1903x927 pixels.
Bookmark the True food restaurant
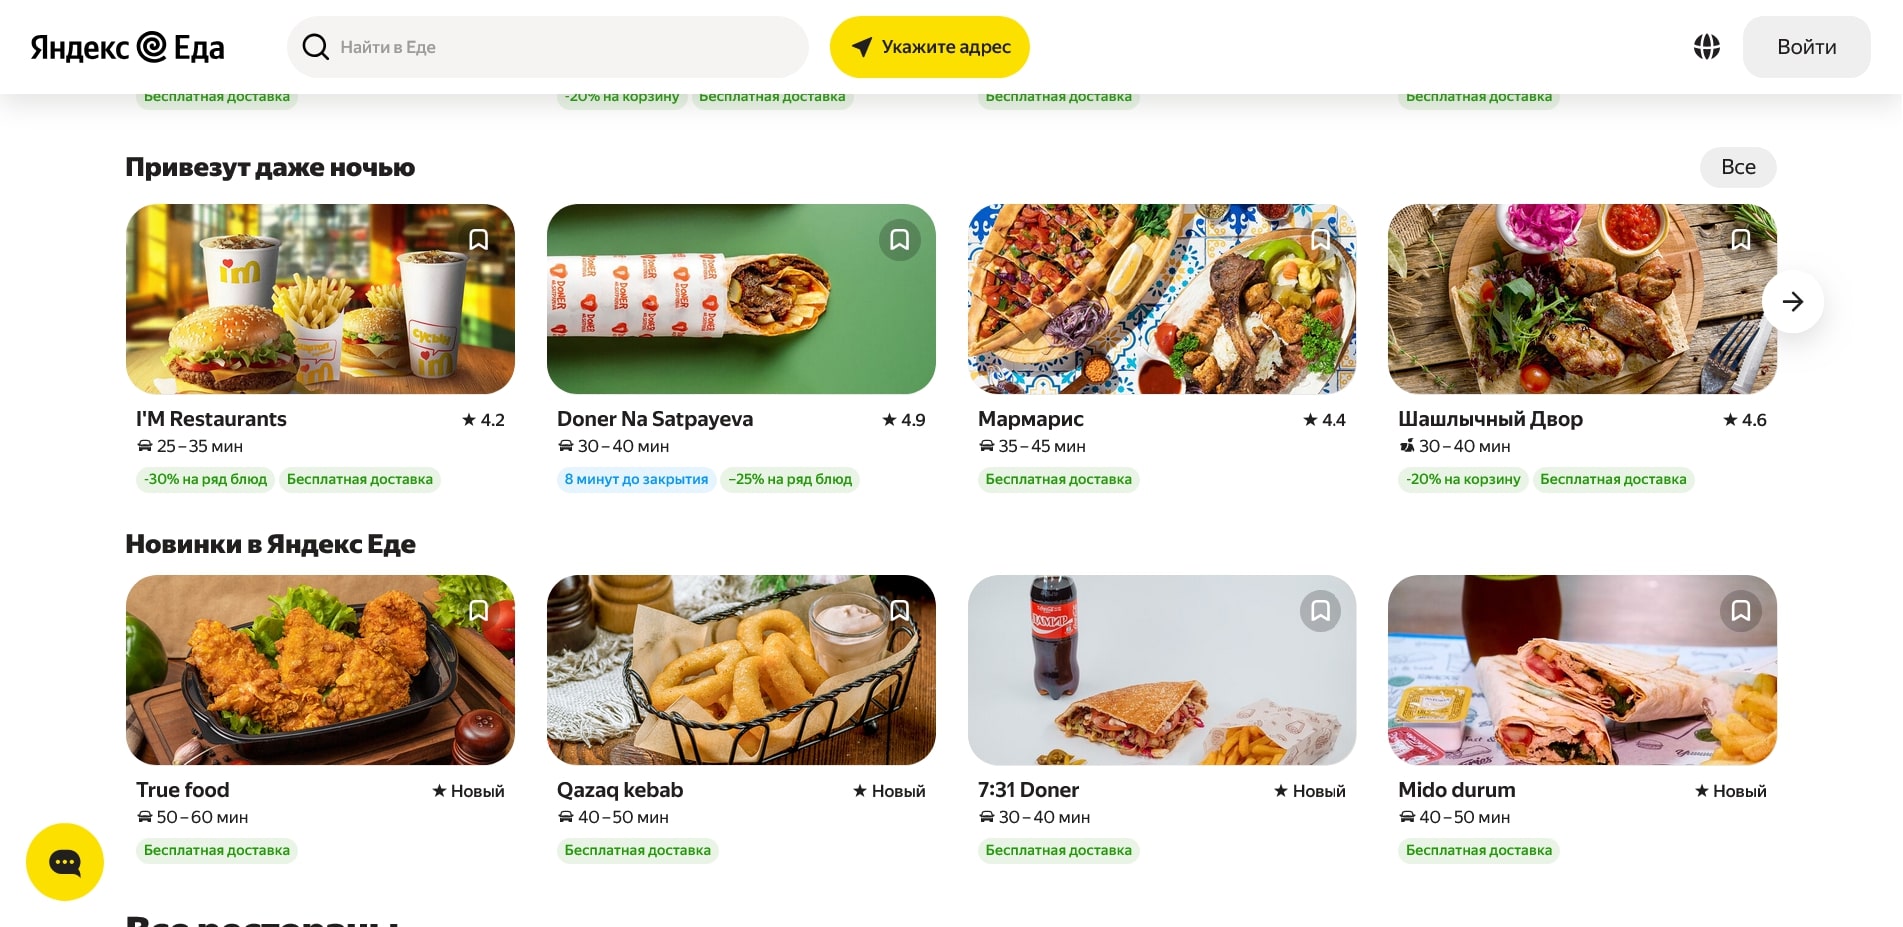tap(479, 611)
